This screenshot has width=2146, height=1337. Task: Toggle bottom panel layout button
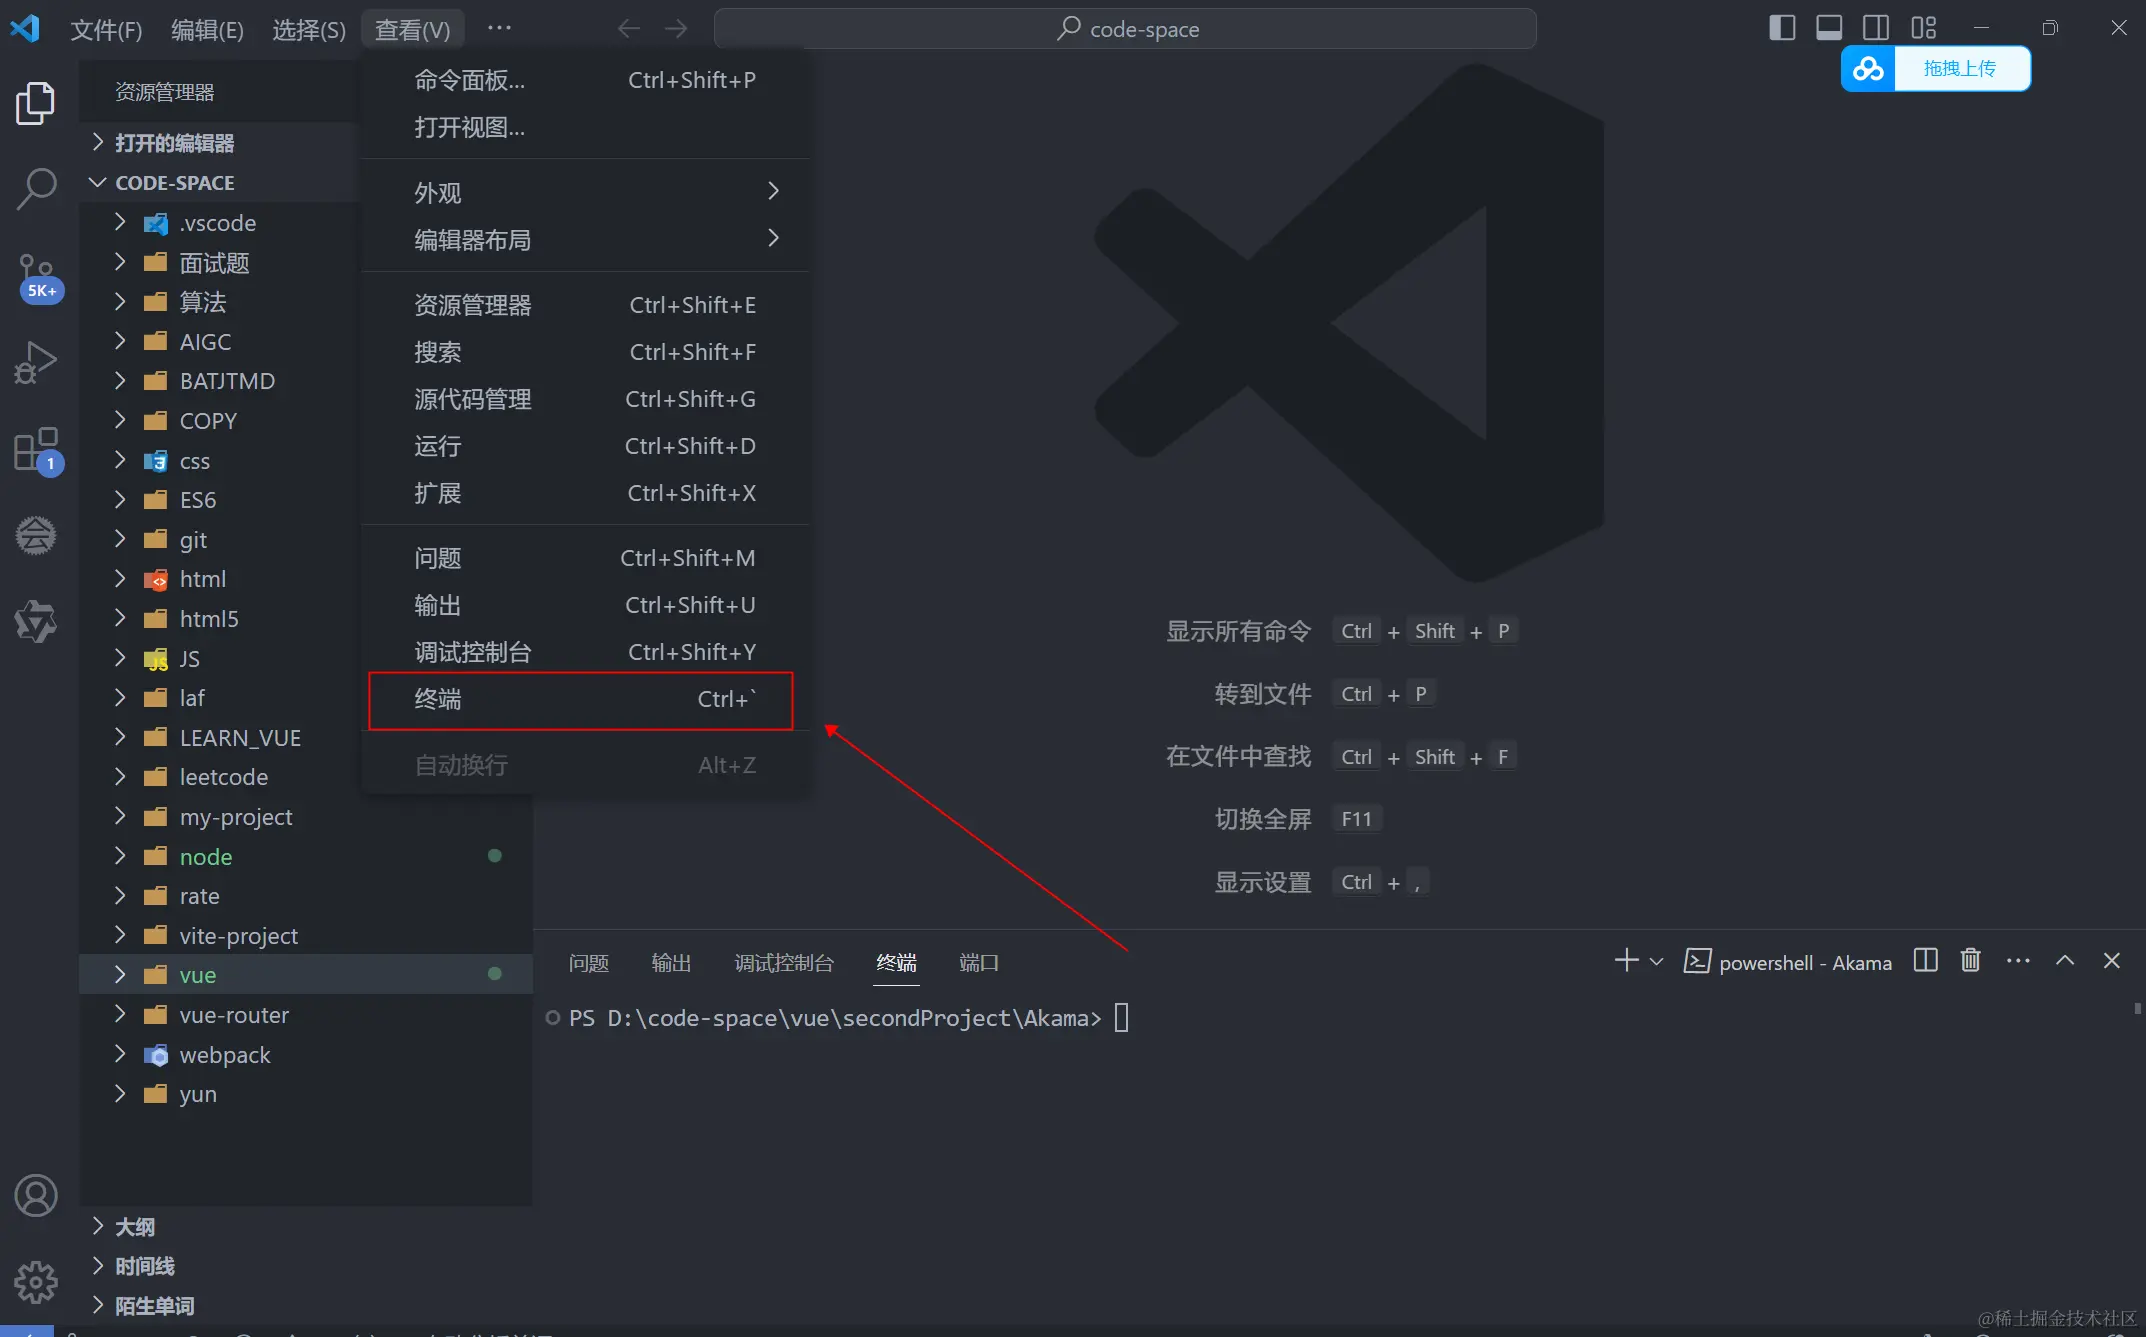tap(1829, 28)
